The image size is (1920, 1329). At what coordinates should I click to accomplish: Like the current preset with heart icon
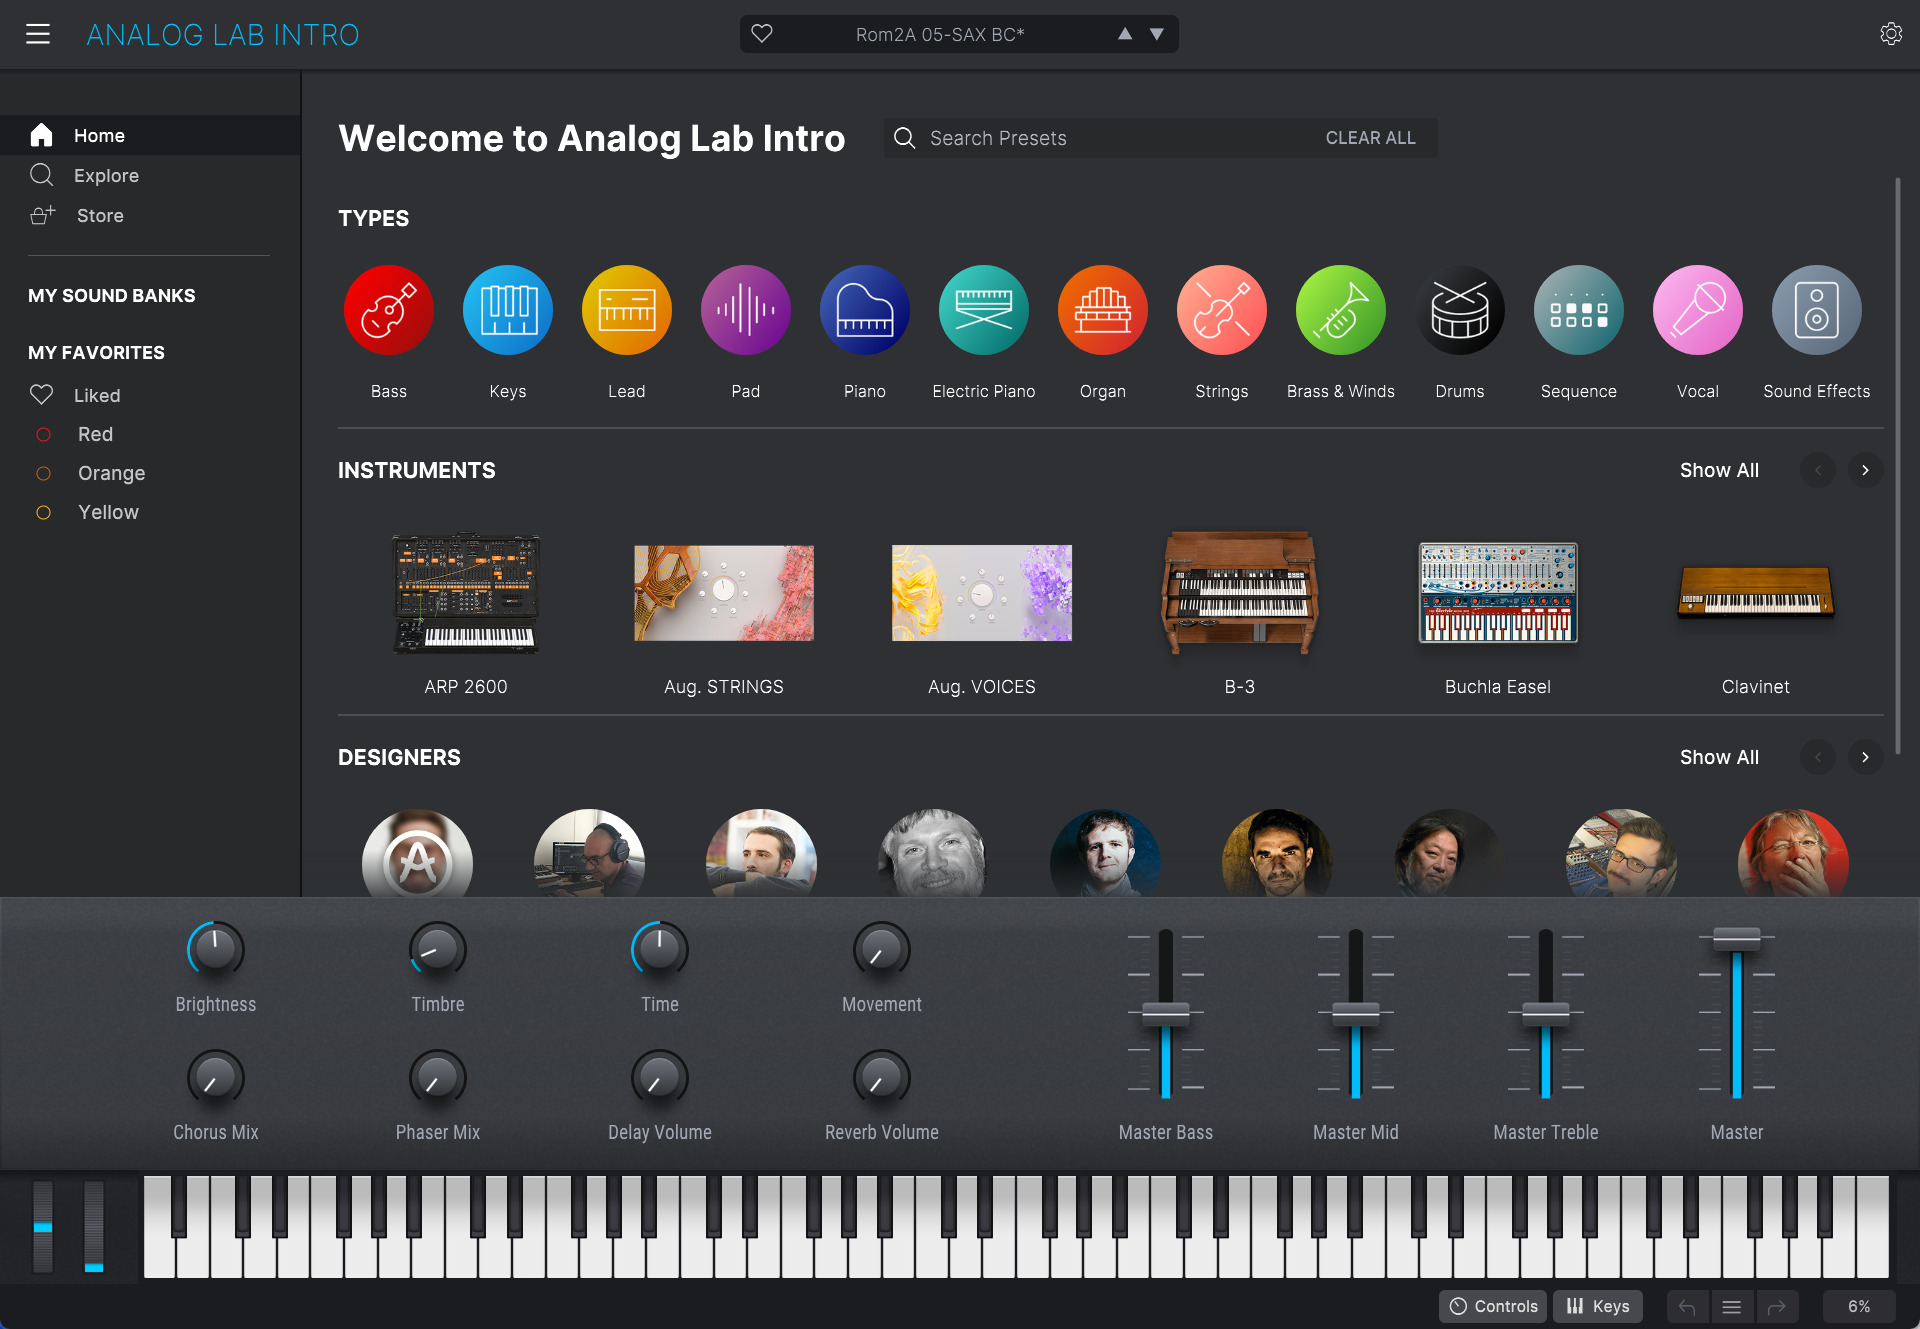(762, 34)
